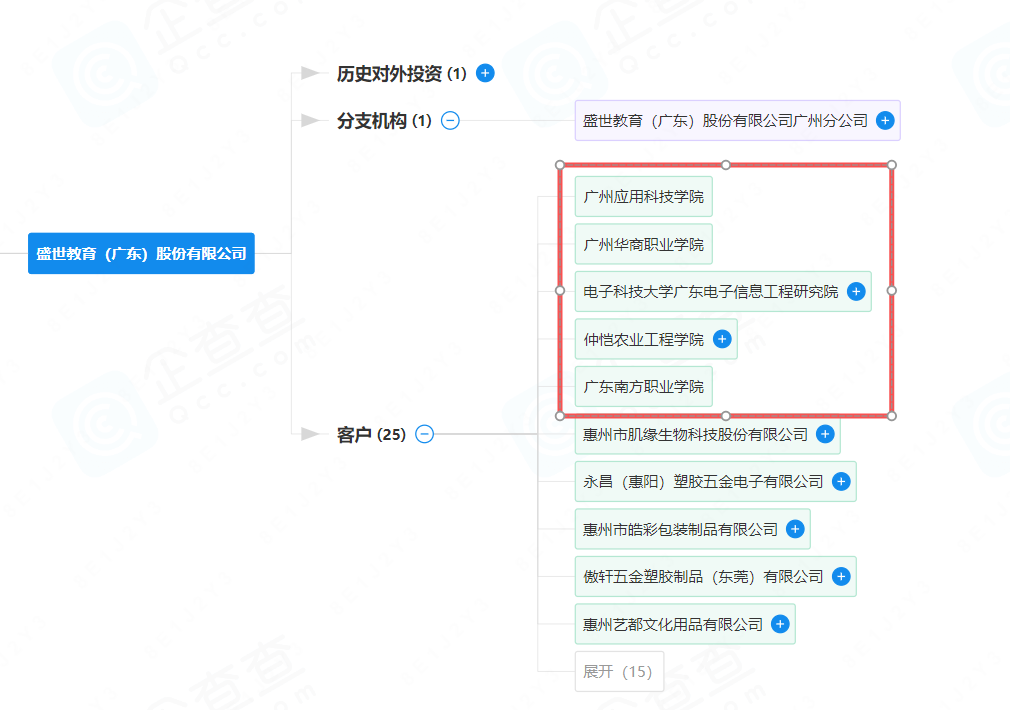
Task: Open 广州华商职业学院 node
Action: 643,244
